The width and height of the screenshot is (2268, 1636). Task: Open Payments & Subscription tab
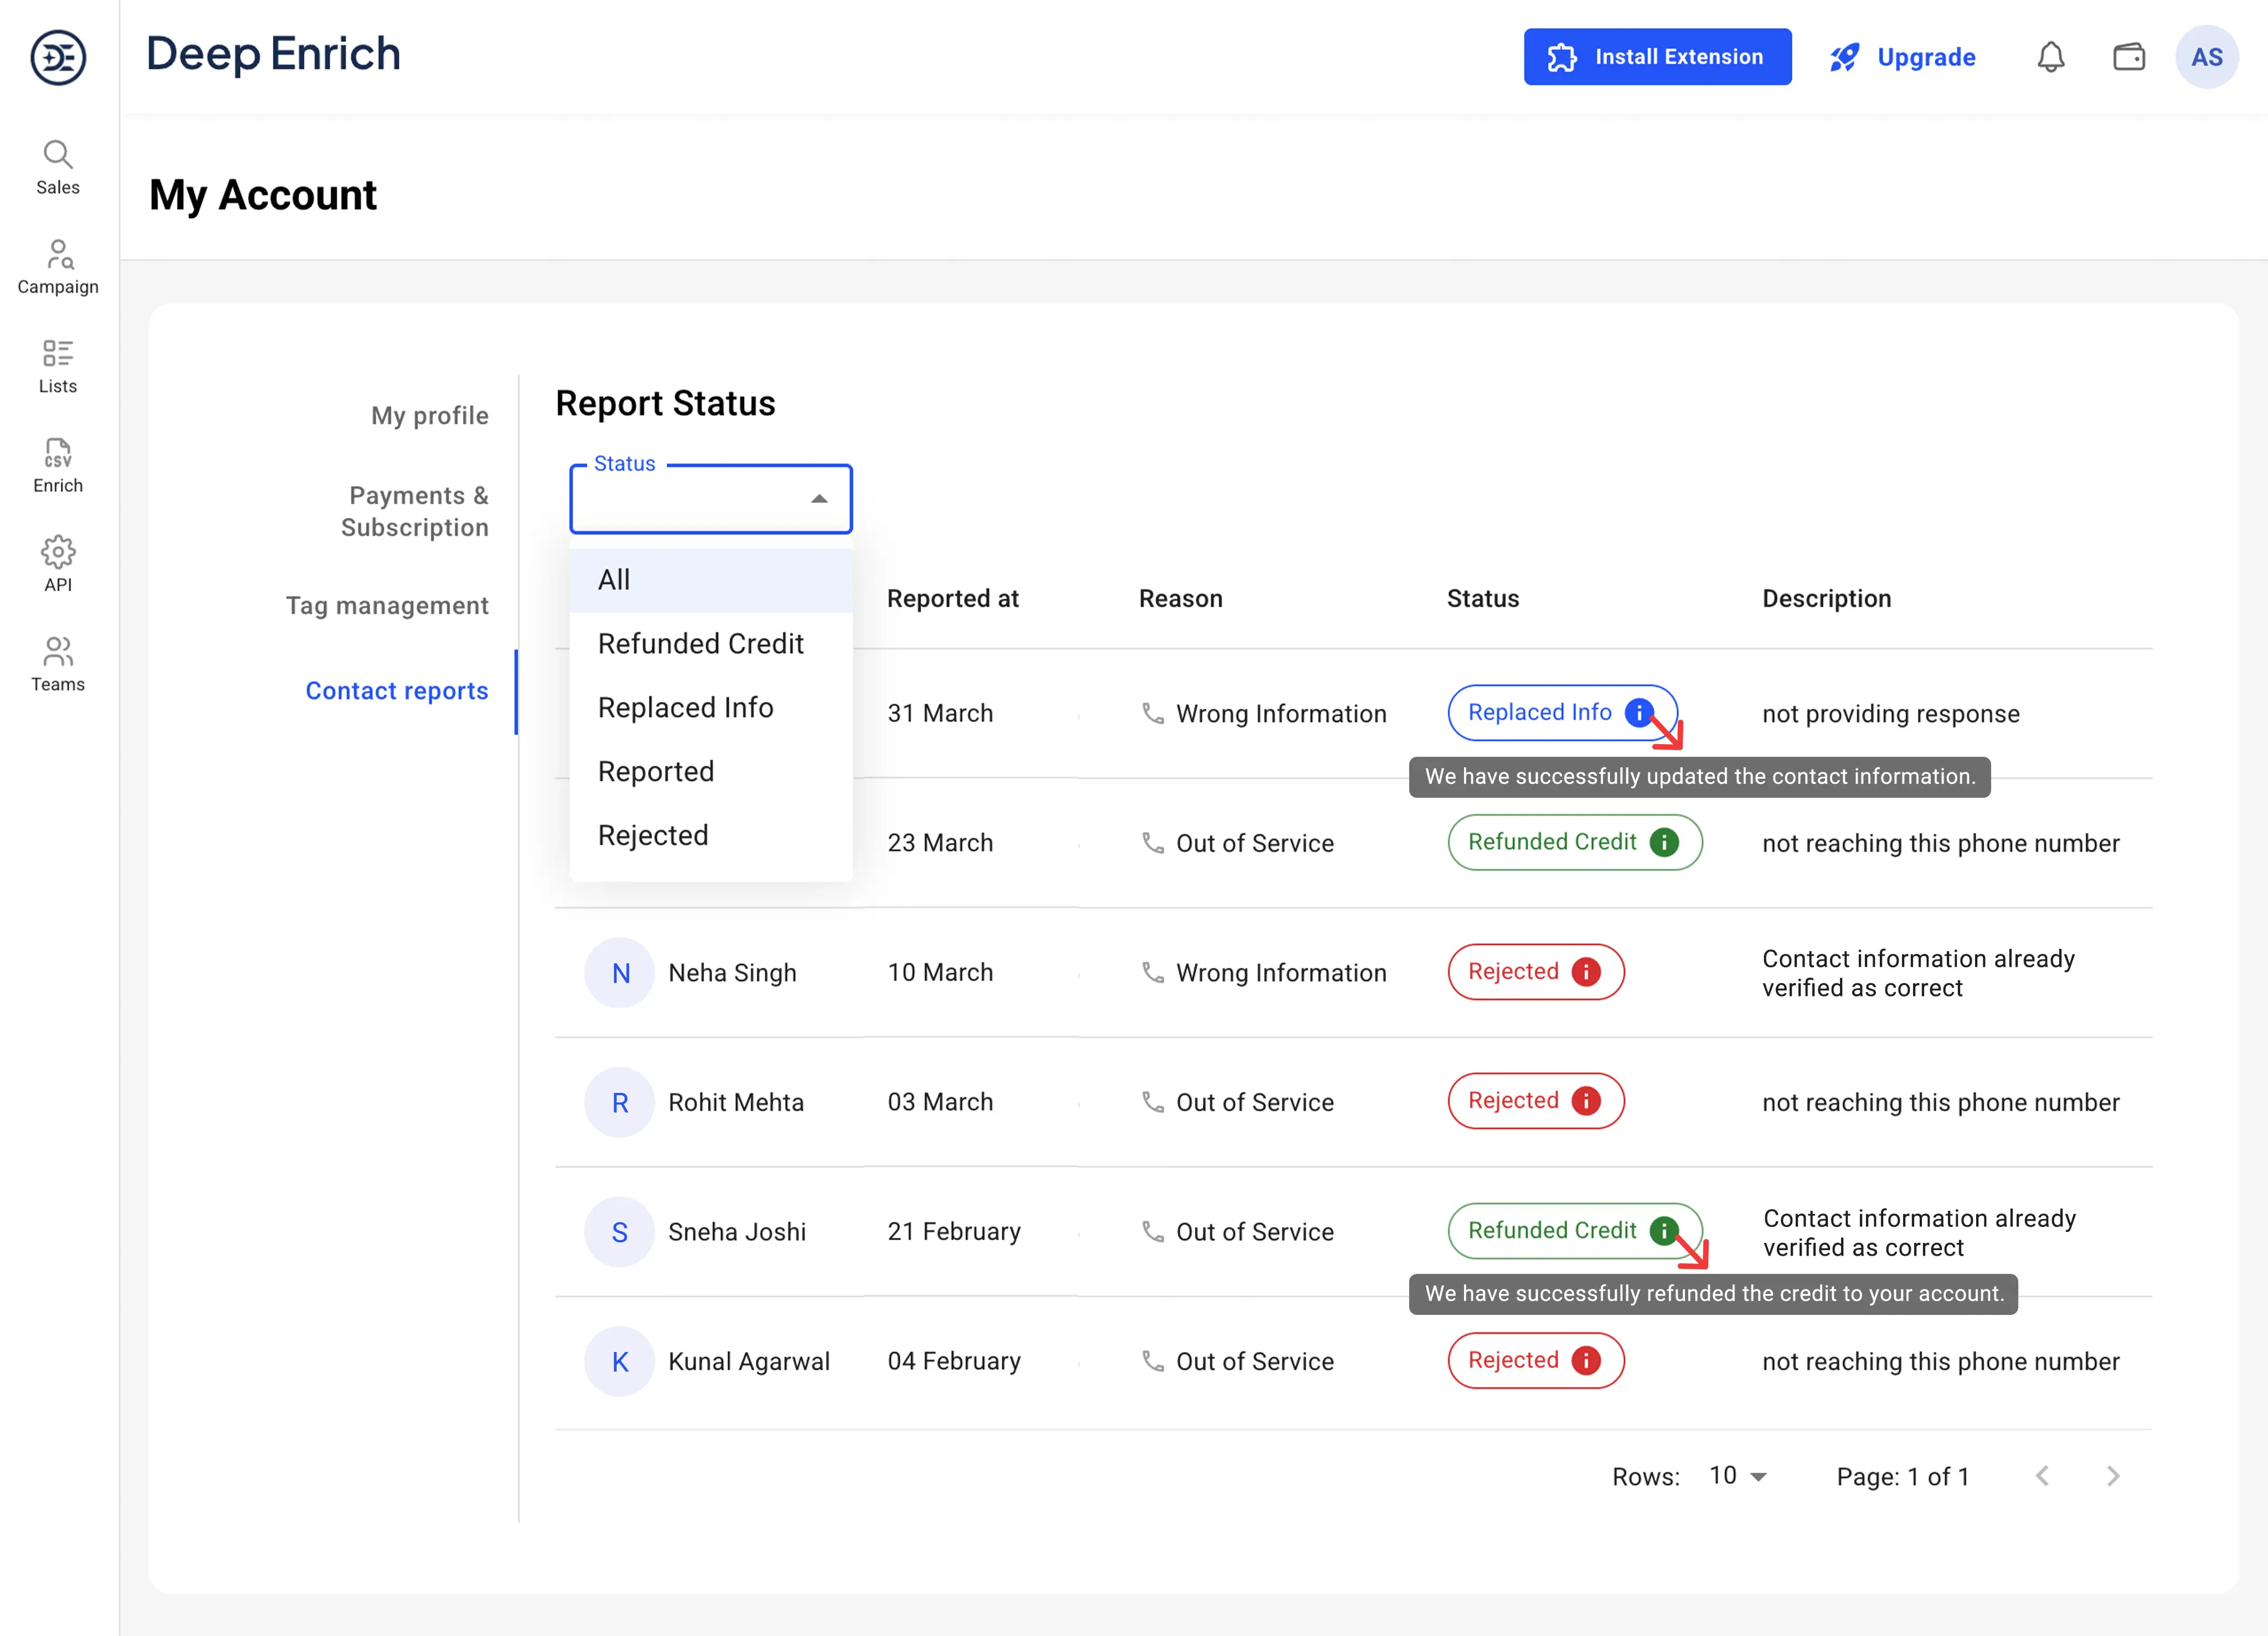pyautogui.click(x=415, y=512)
